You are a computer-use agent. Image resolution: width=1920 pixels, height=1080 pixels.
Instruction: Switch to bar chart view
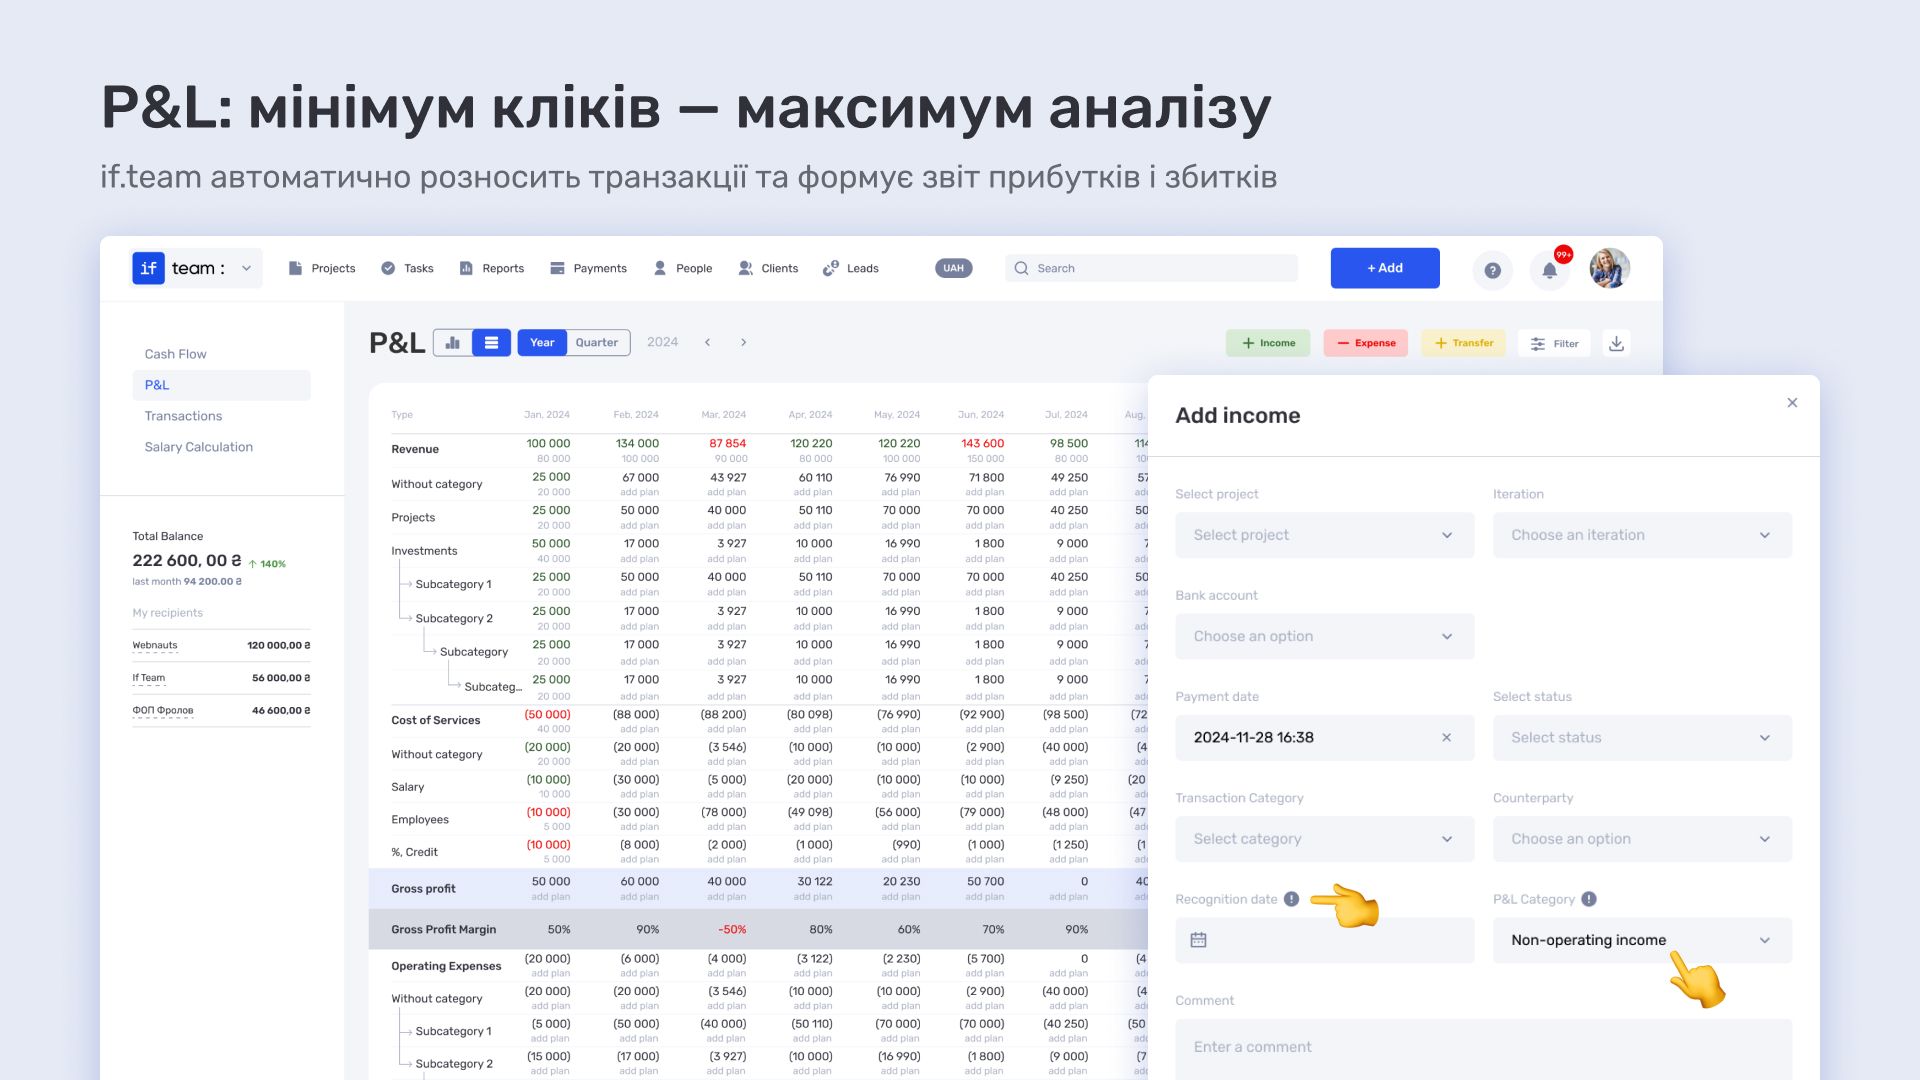pos(453,343)
